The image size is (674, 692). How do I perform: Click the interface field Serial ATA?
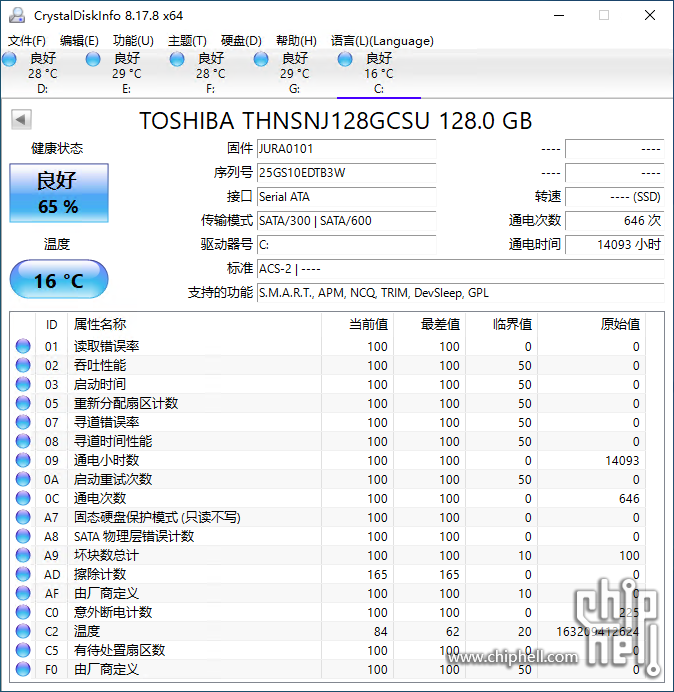[346, 196]
